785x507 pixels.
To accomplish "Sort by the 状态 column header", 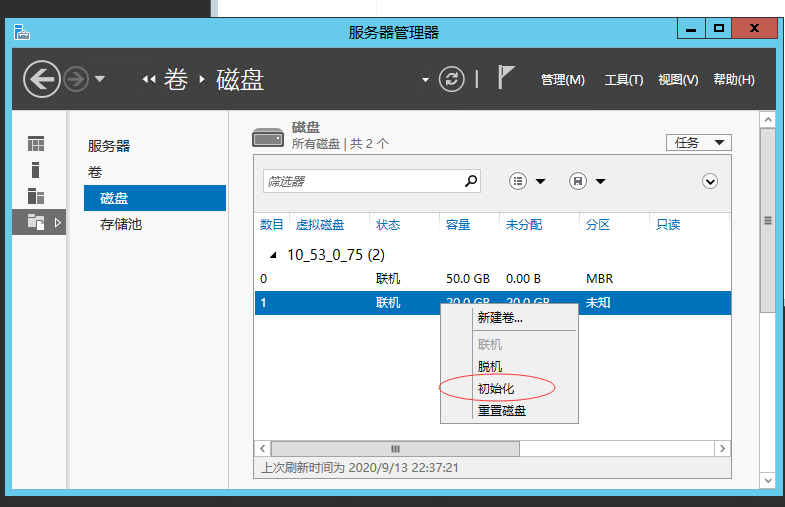I will (387, 225).
